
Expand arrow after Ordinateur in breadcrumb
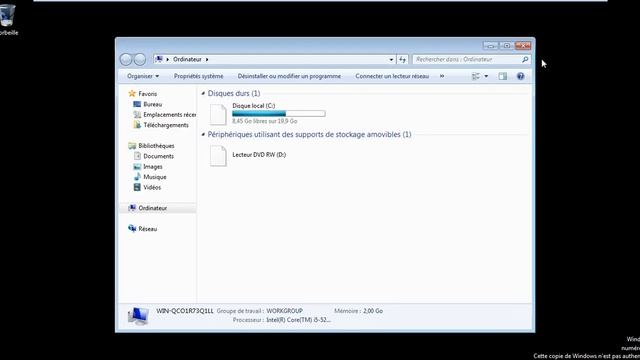click(207, 60)
